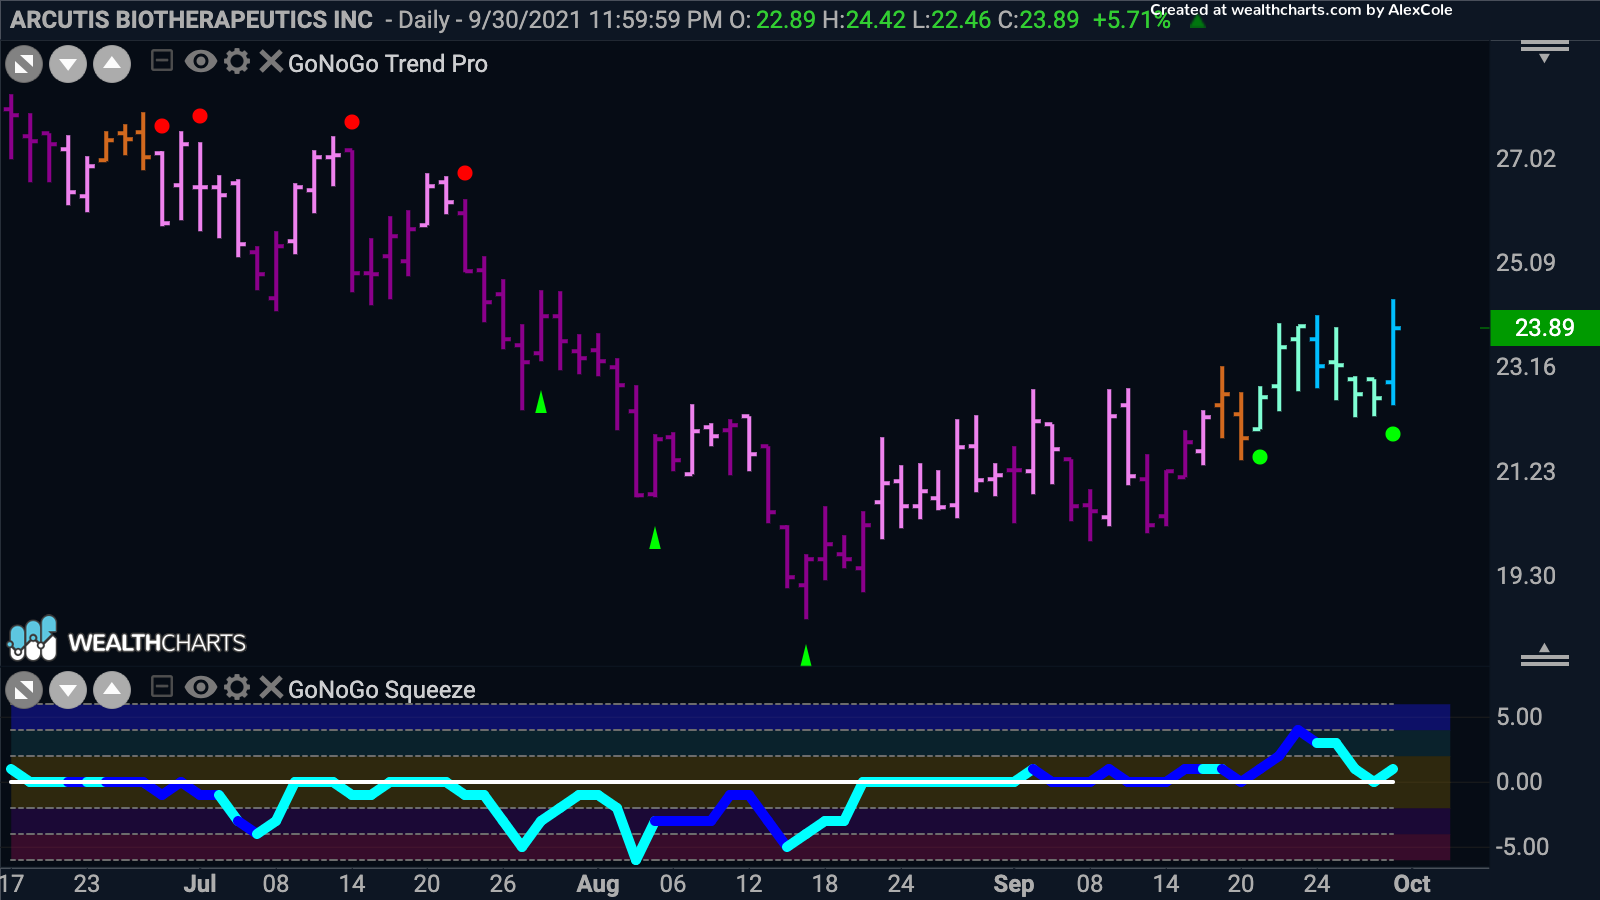1600x900 pixels.
Task: Open GoNoGo Squeeze settings gear
Action: [237, 687]
